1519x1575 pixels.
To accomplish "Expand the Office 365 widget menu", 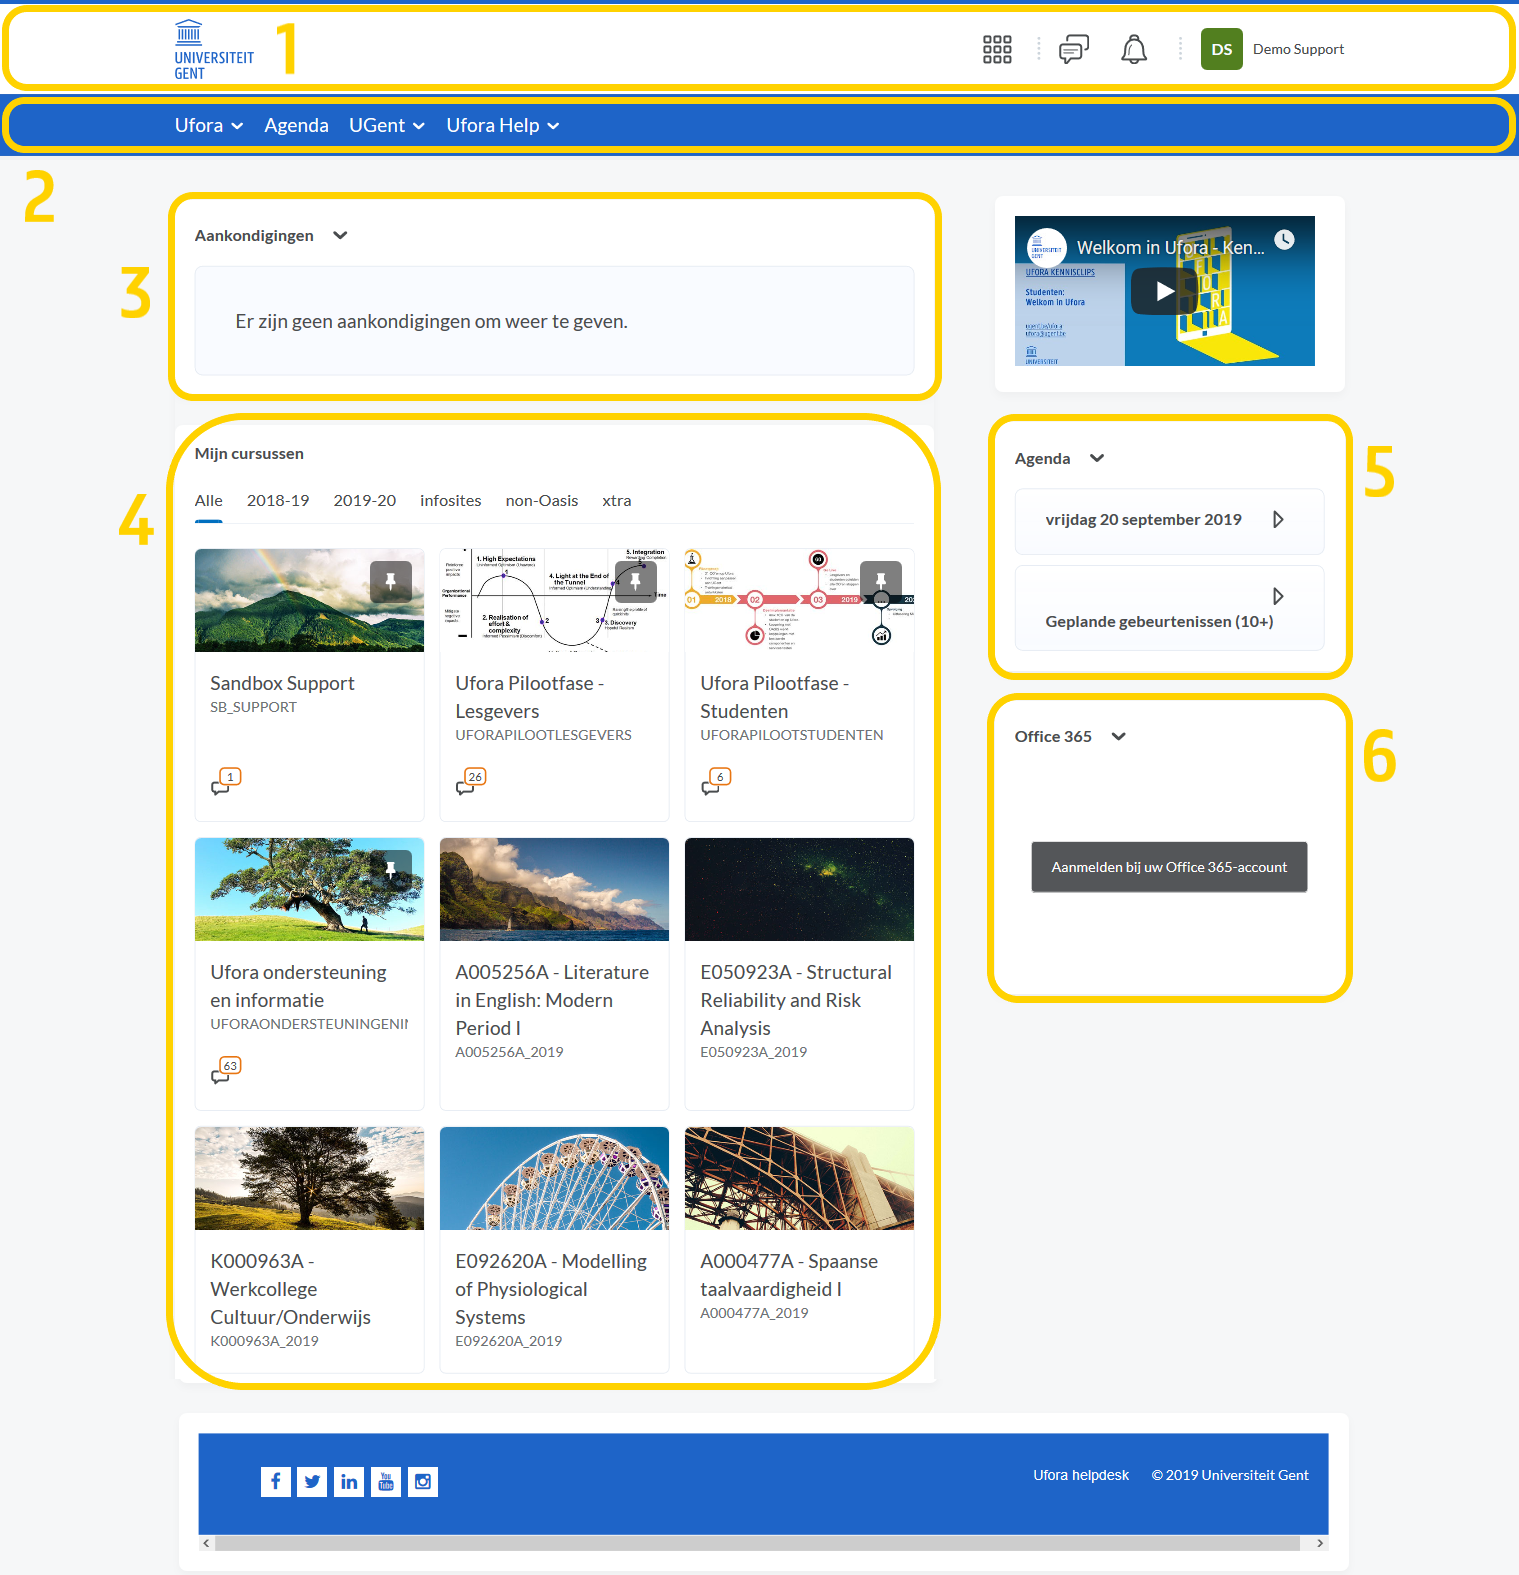I will pyautogui.click(x=1119, y=737).
